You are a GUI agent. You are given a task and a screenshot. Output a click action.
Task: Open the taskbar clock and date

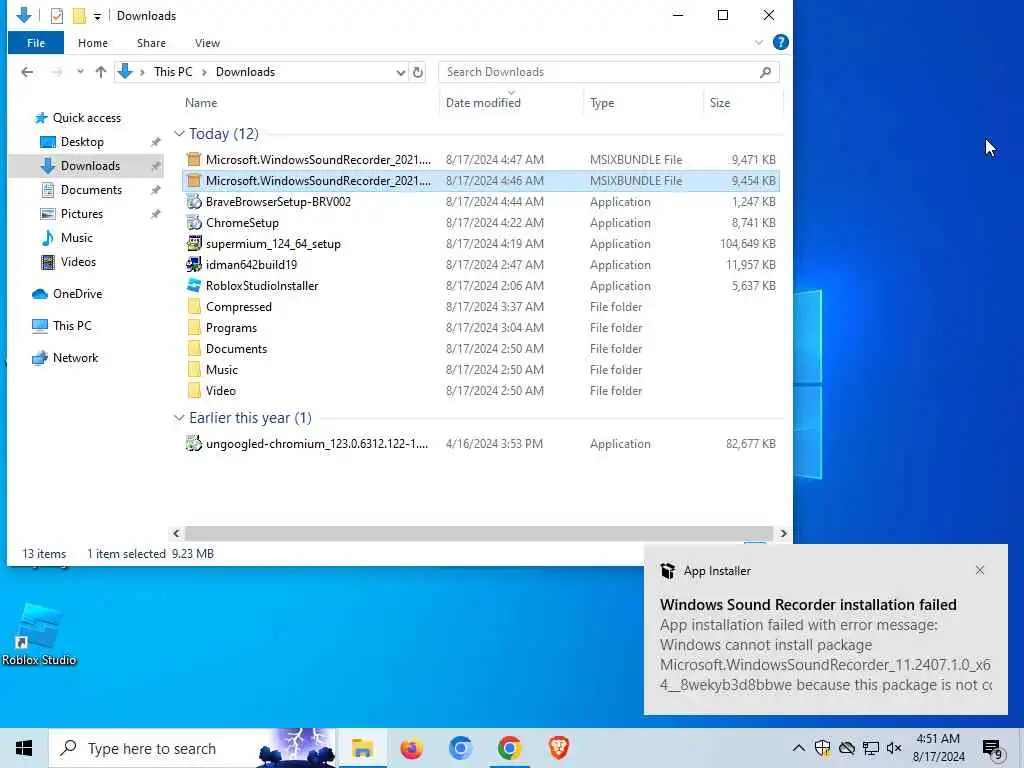pos(938,748)
